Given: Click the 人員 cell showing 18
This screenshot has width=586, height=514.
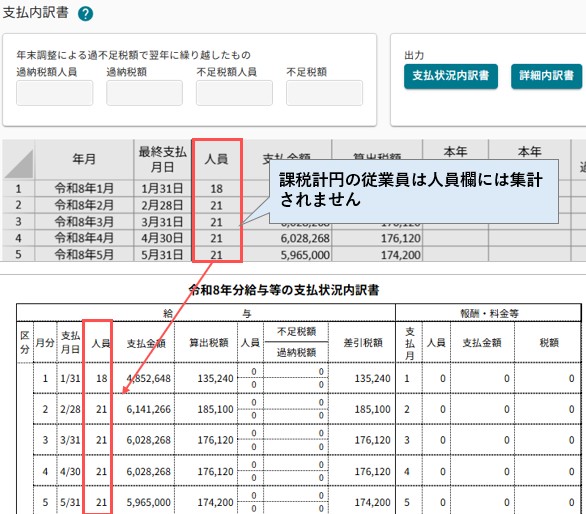Looking at the screenshot, I should pyautogui.click(x=217, y=188).
